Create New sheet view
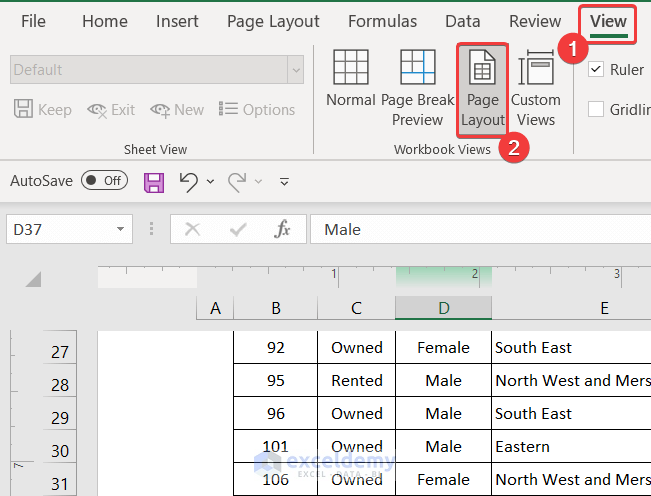This screenshot has width=651, height=496. click(177, 110)
